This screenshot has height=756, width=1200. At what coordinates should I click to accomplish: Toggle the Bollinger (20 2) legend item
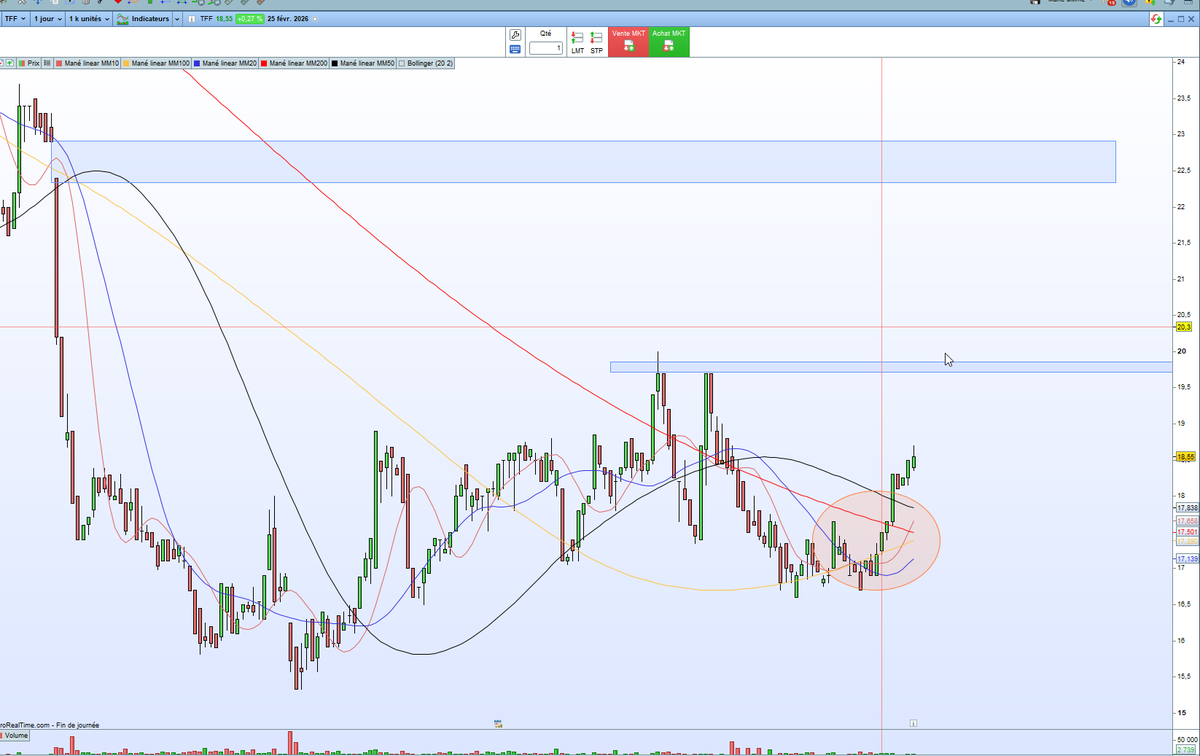tap(427, 63)
